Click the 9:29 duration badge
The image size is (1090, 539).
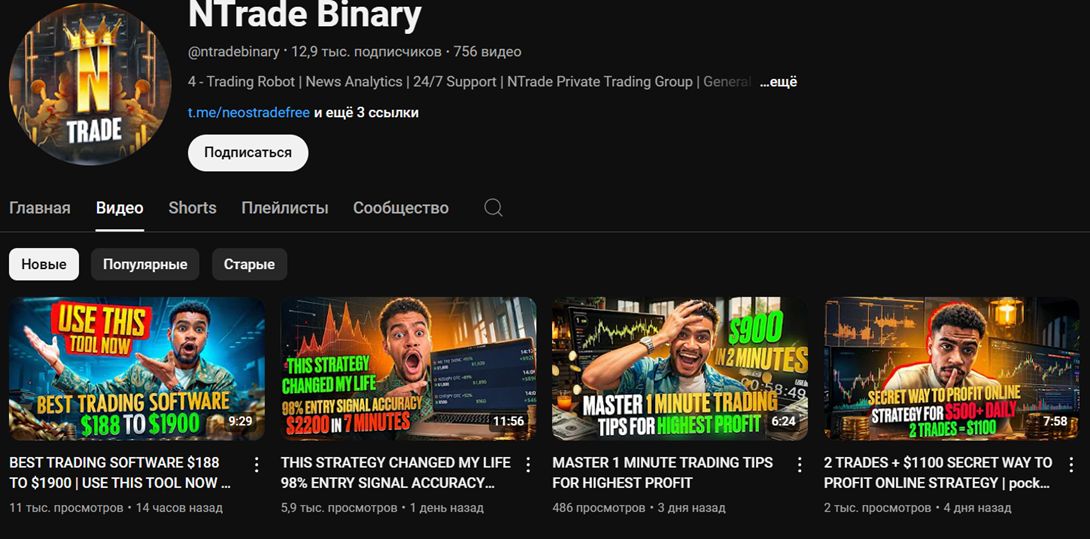tap(240, 421)
